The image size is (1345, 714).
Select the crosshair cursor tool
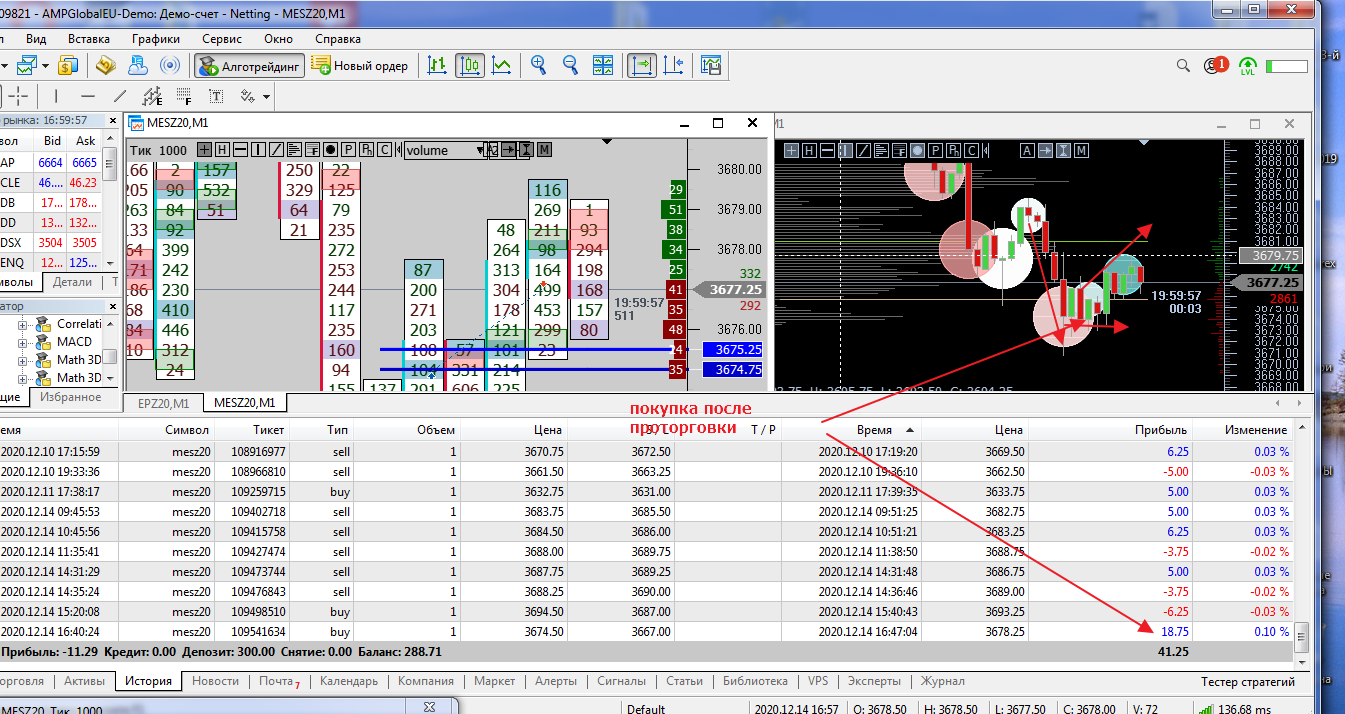(x=20, y=96)
